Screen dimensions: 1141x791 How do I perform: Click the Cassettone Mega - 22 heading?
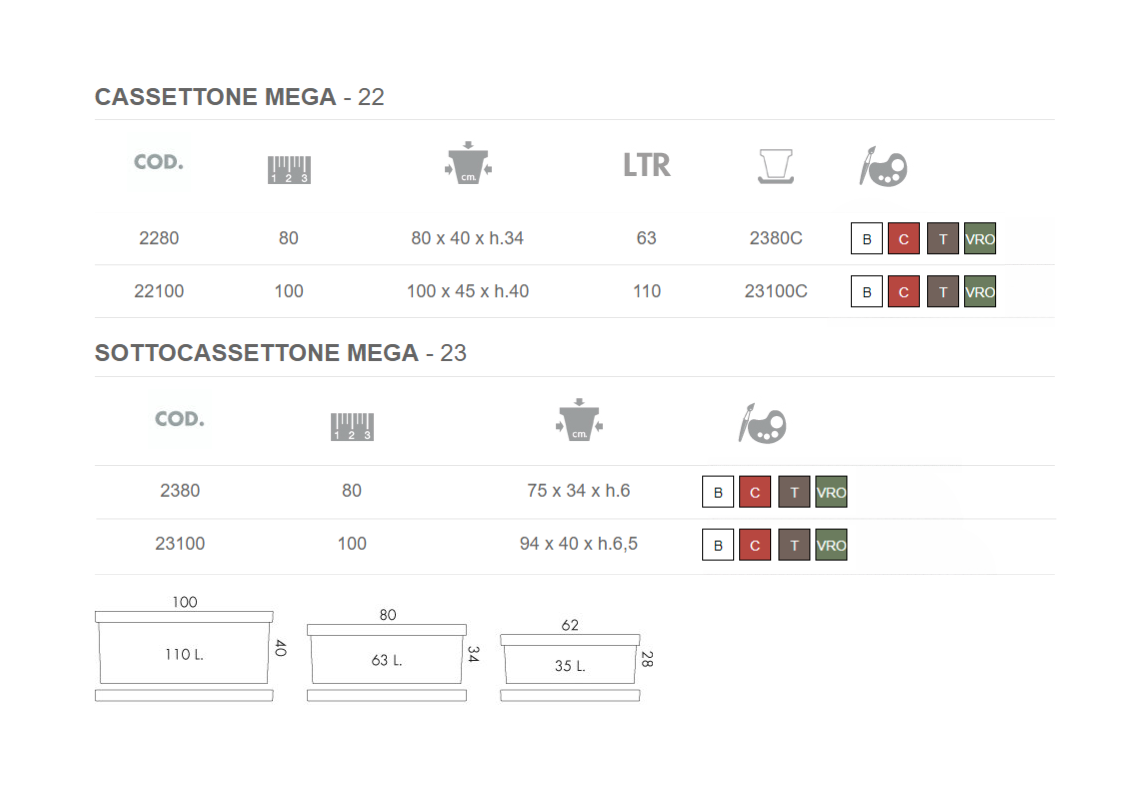point(239,97)
